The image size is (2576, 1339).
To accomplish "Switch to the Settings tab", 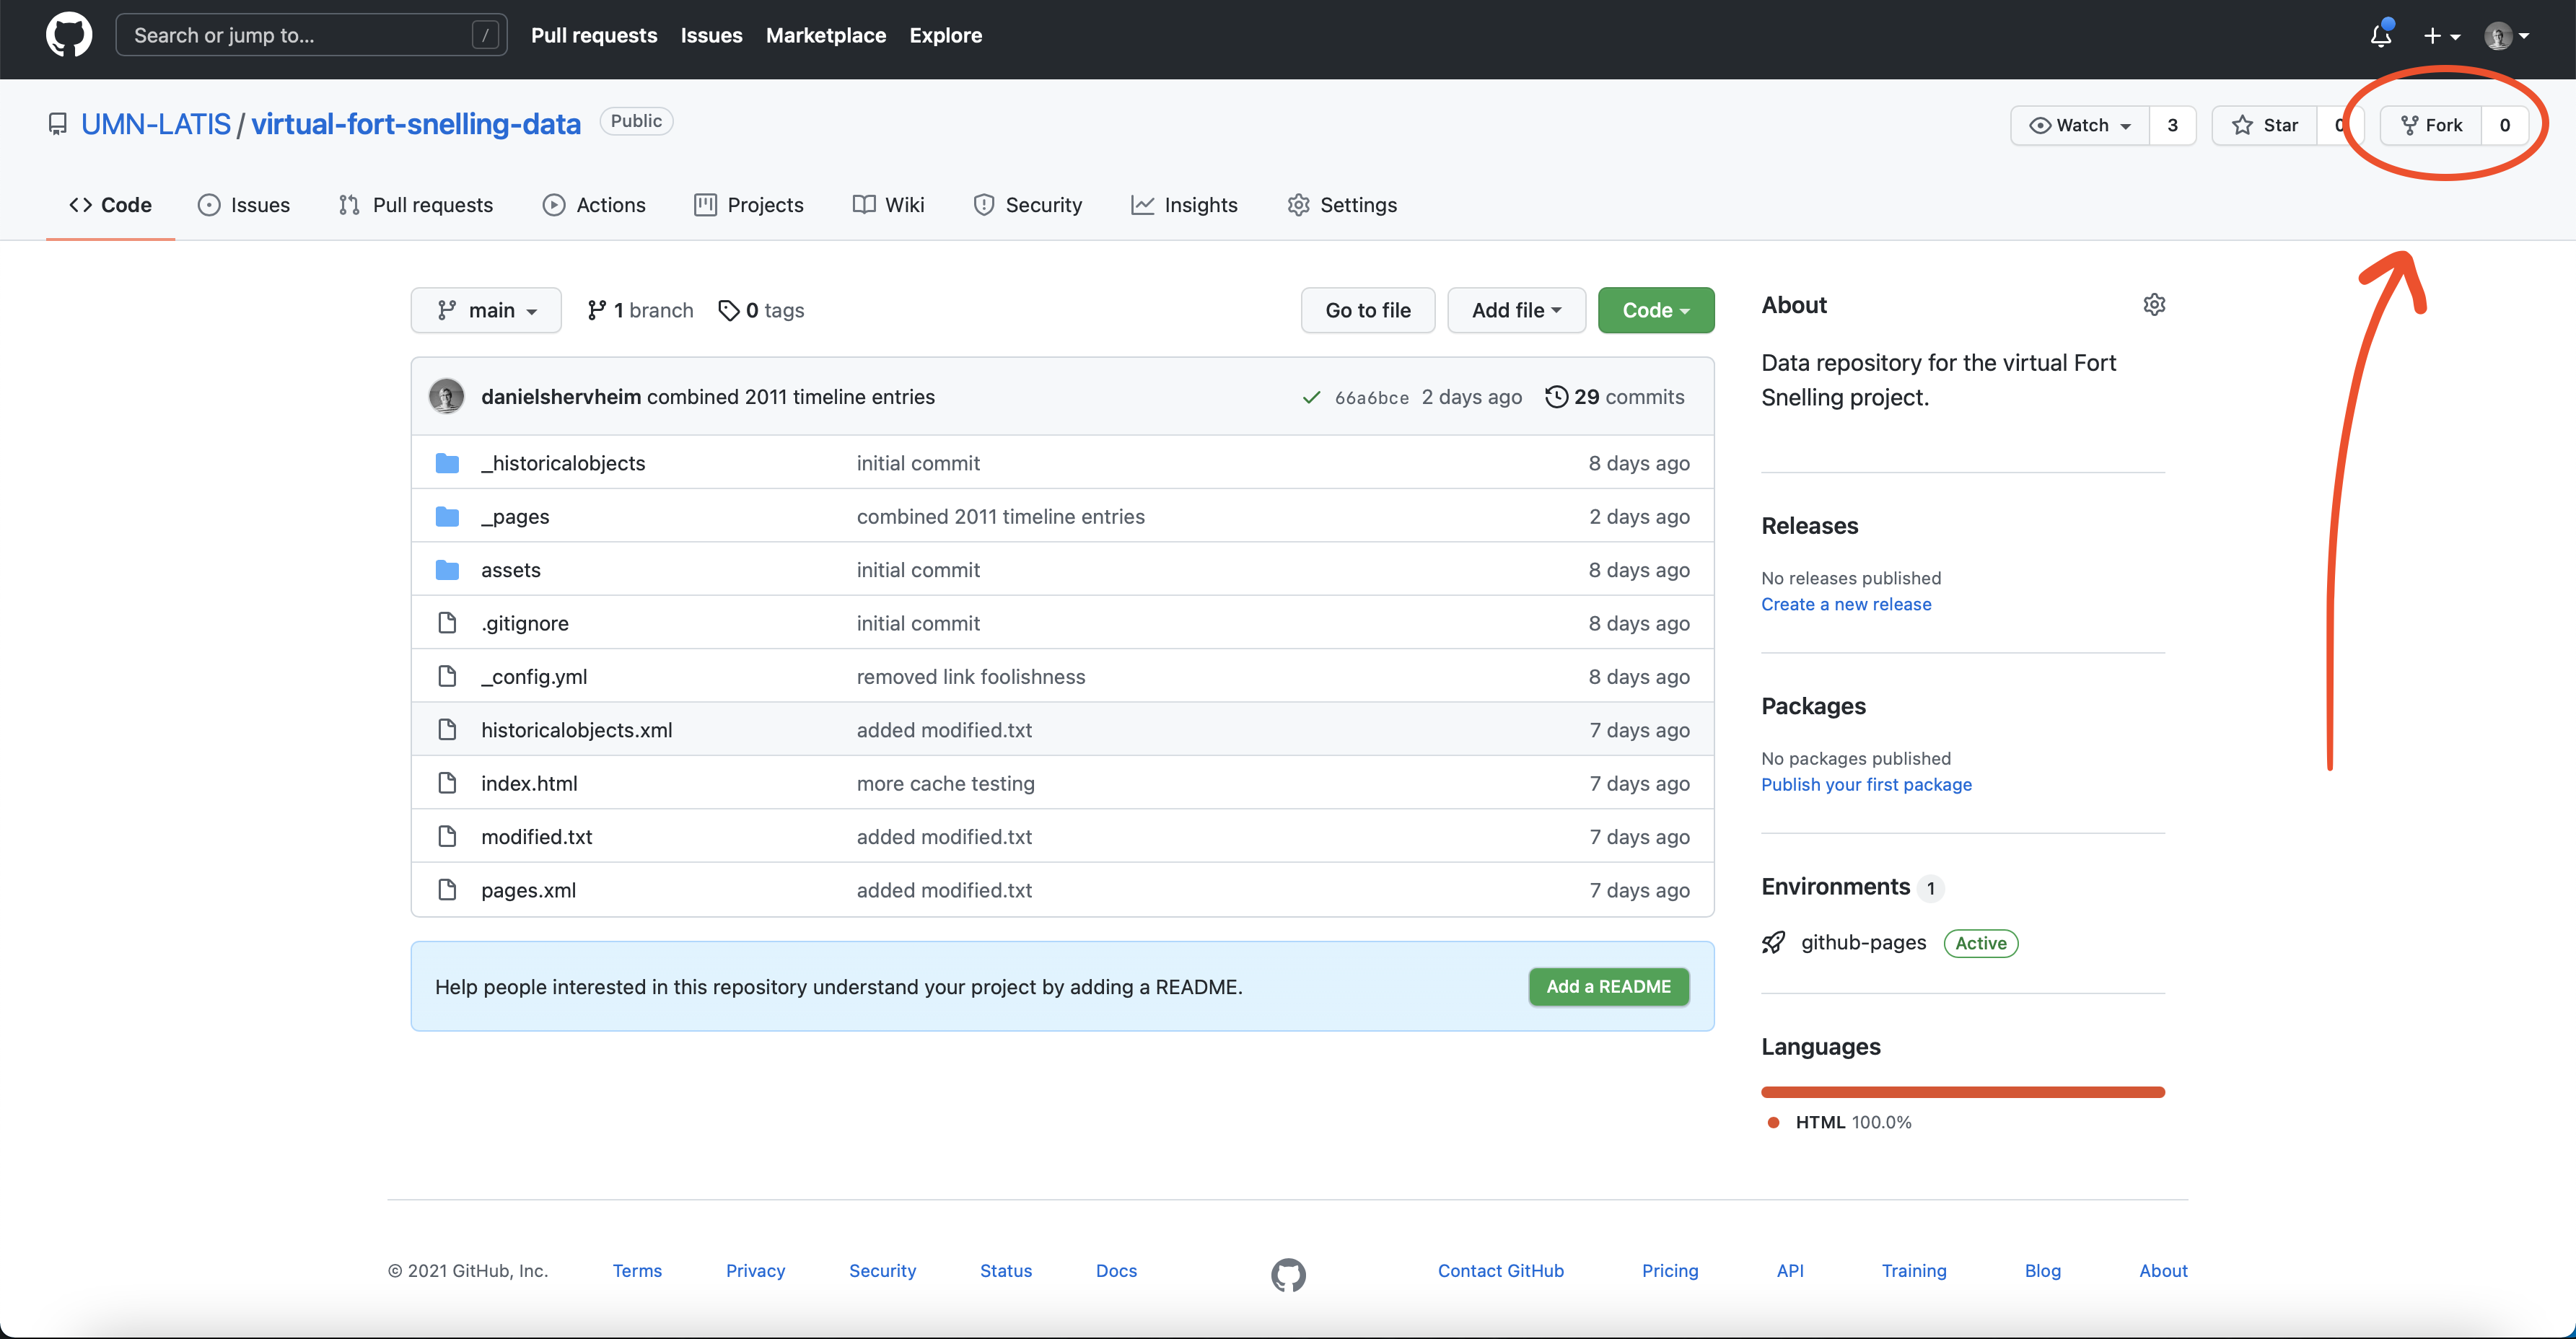I will 1342,205.
